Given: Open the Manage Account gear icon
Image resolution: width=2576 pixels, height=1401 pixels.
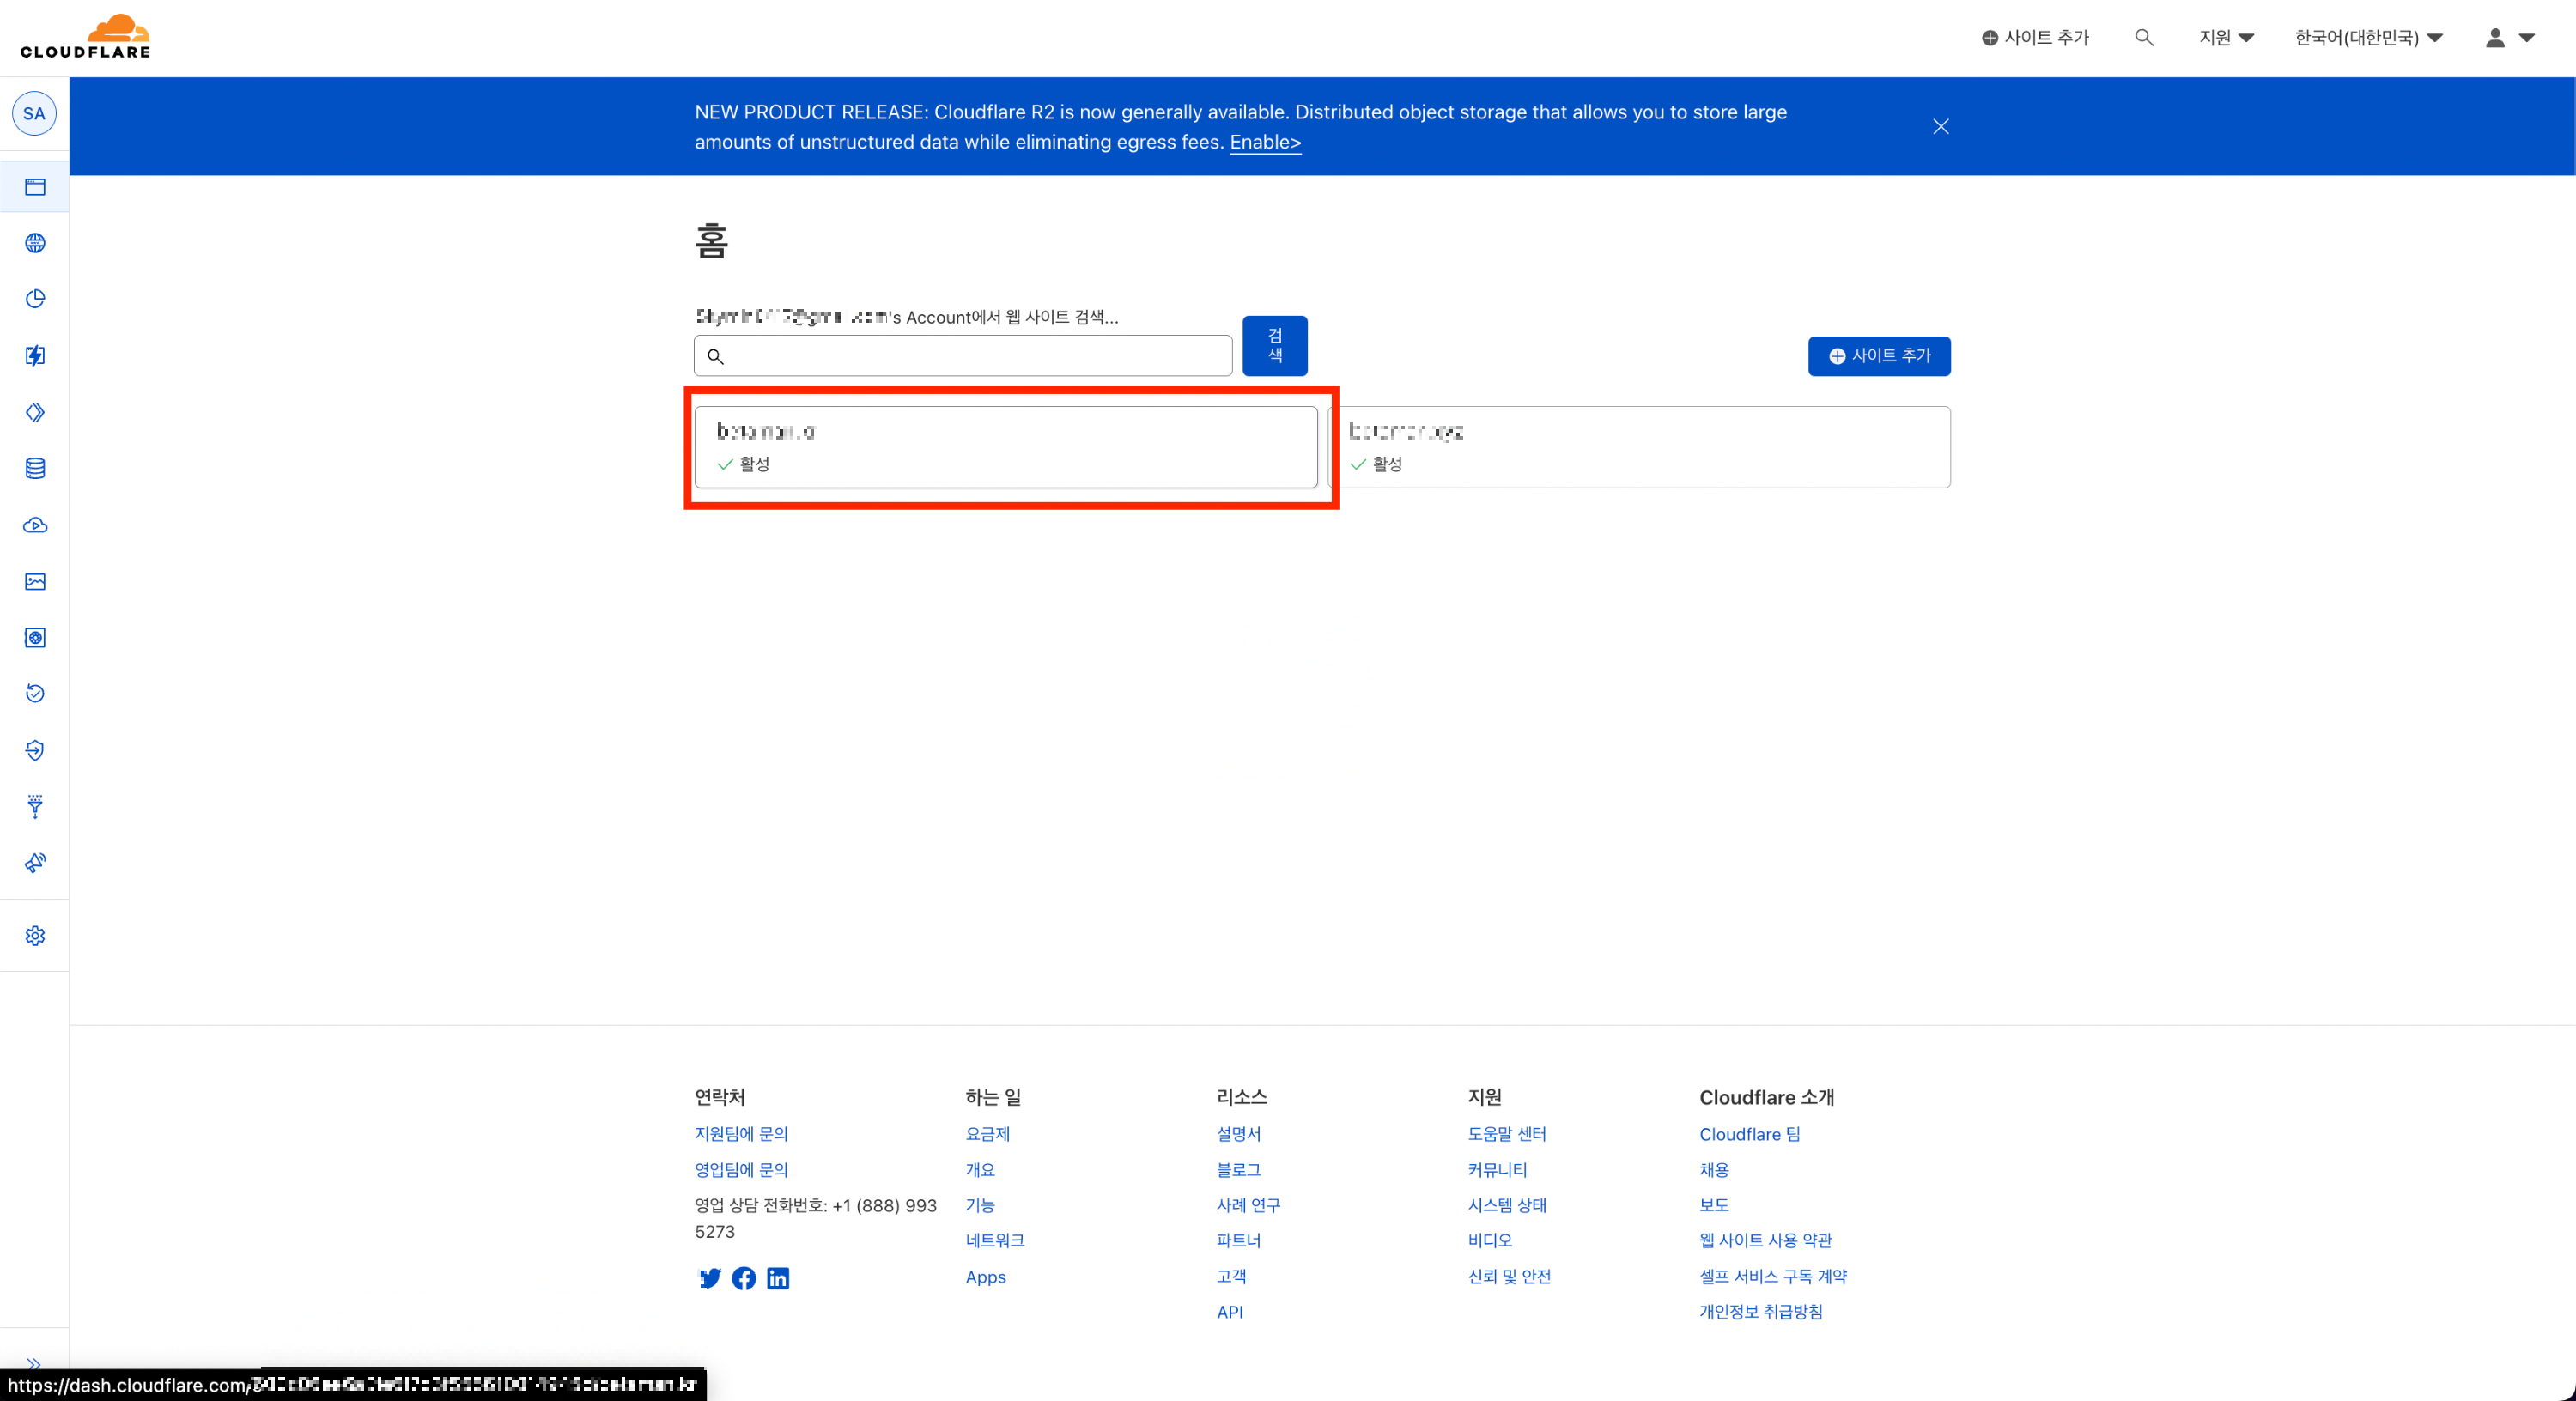Looking at the screenshot, I should tap(35, 936).
